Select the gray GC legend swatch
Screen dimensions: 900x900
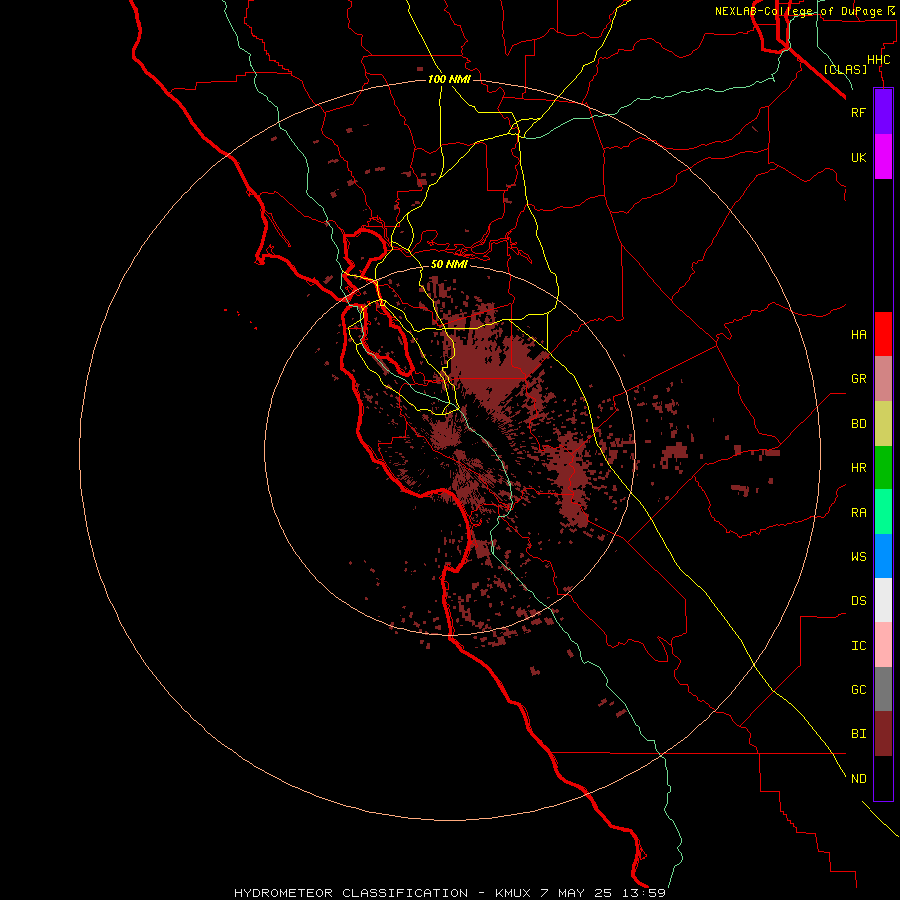(x=883, y=689)
